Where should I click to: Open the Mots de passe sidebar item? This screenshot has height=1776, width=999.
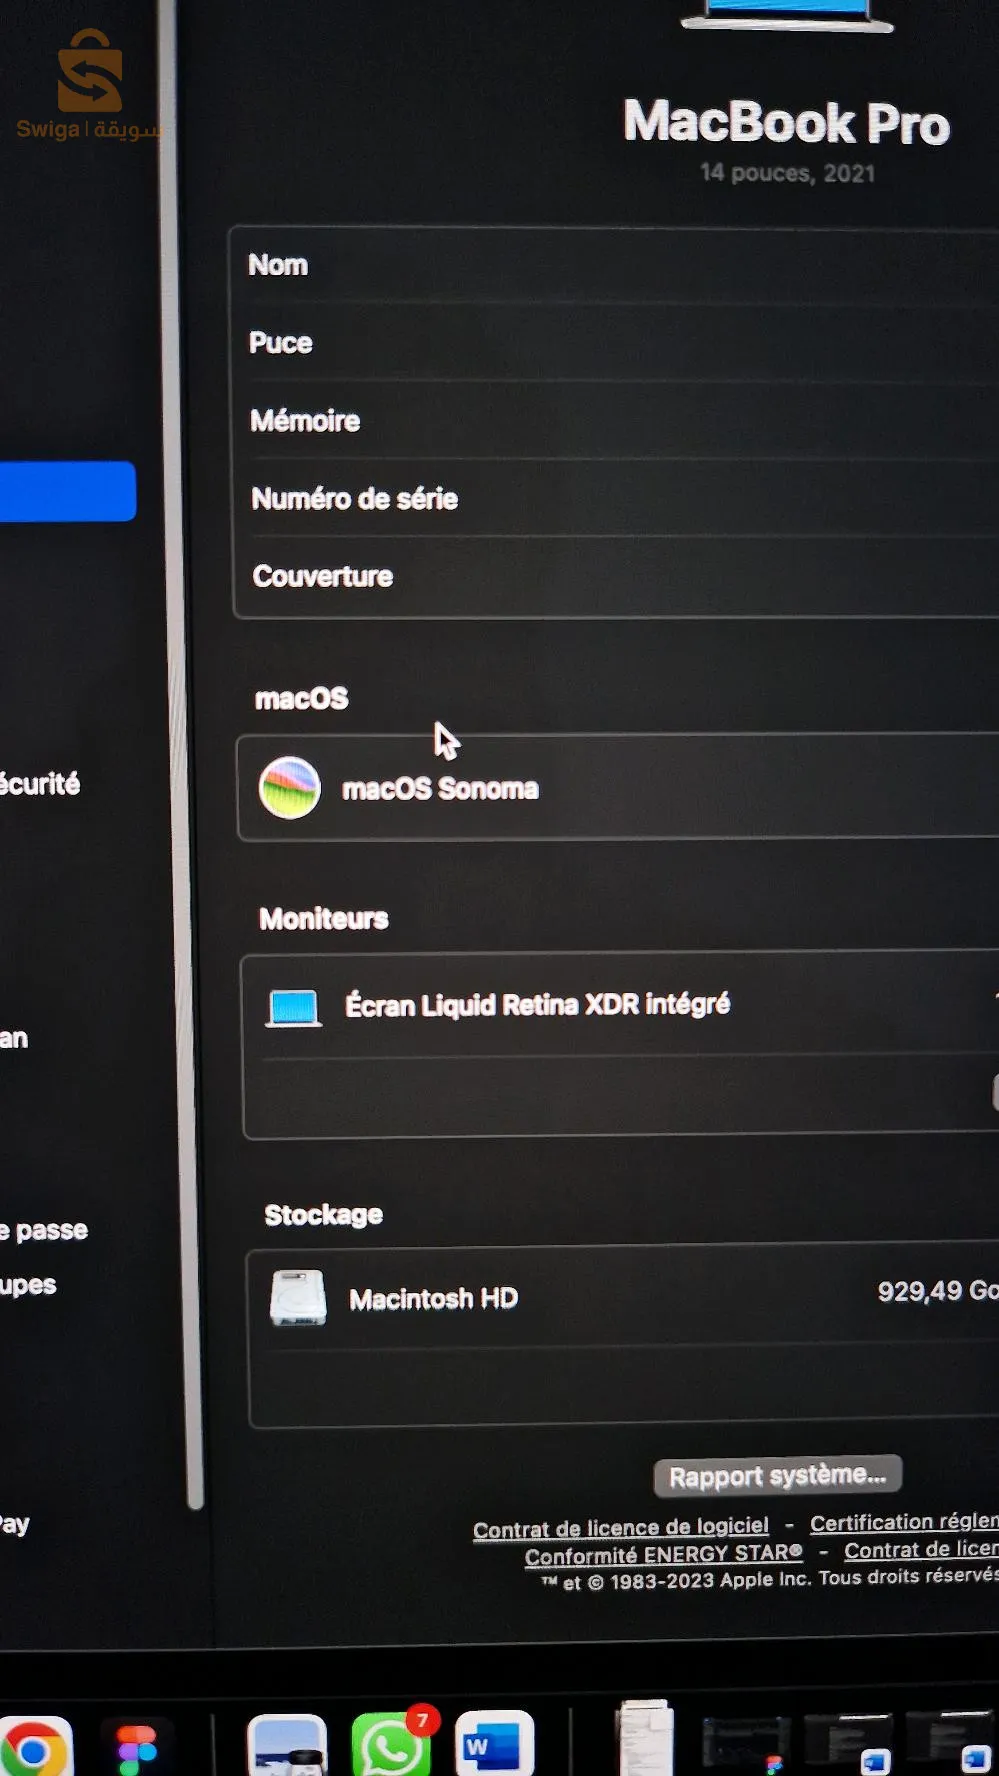pyautogui.click(x=44, y=1230)
